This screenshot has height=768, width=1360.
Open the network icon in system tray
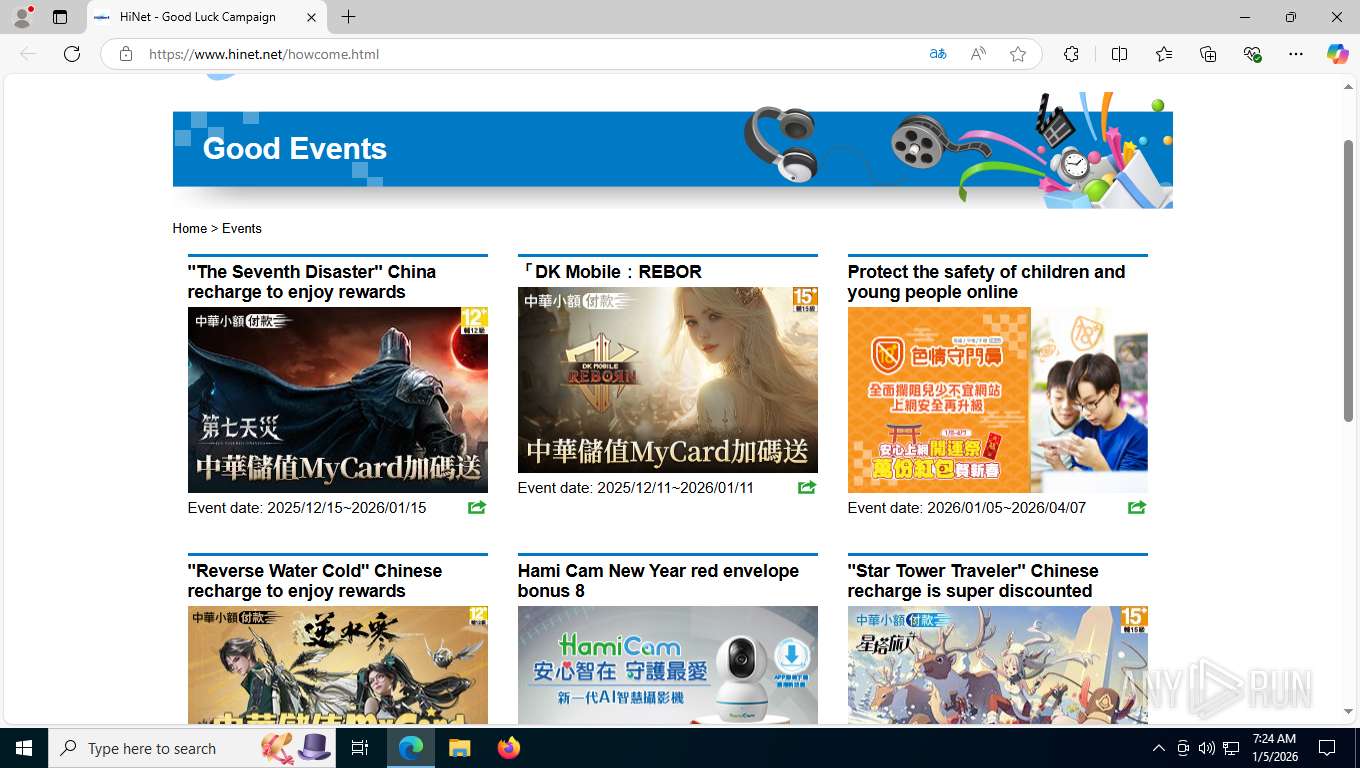pyautogui.click(x=1231, y=748)
